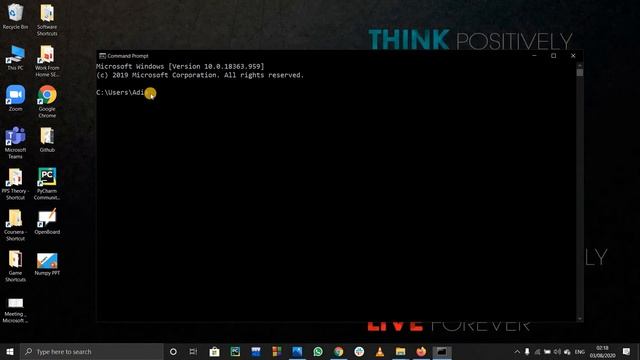Open the Numpy PPT file icon
Screen dimensions: 640x360
[47, 264]
